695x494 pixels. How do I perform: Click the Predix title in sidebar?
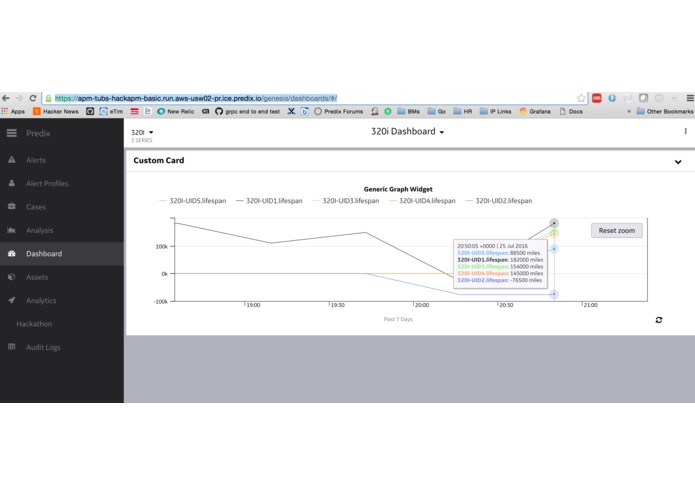coord(38,133)
